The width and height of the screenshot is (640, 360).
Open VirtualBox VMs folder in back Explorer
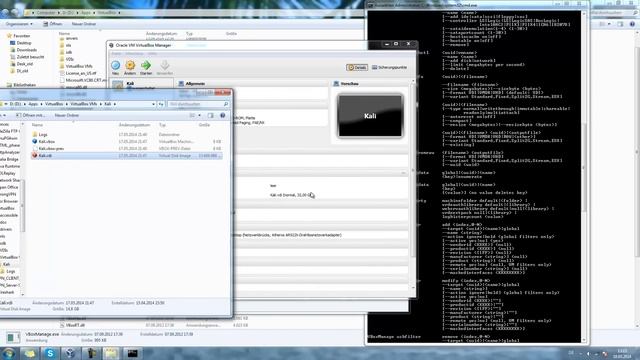(x=79, y=66)
